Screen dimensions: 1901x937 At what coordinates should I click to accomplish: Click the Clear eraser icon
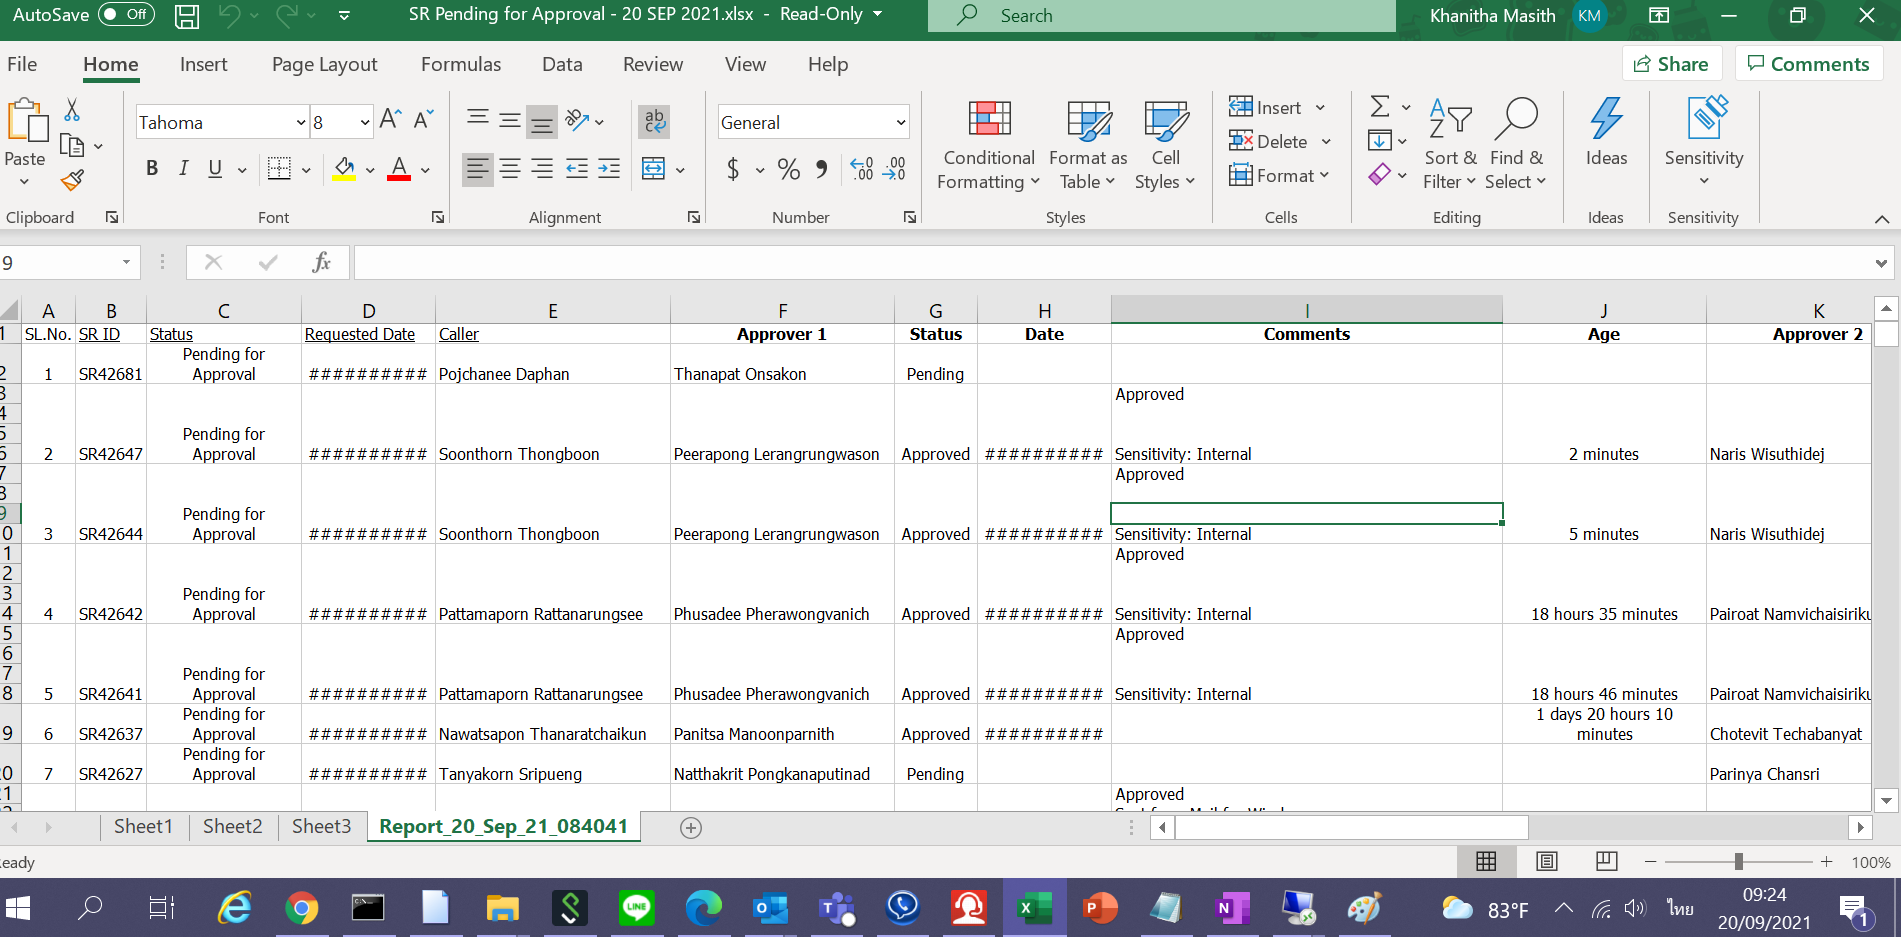point(1380,175)
